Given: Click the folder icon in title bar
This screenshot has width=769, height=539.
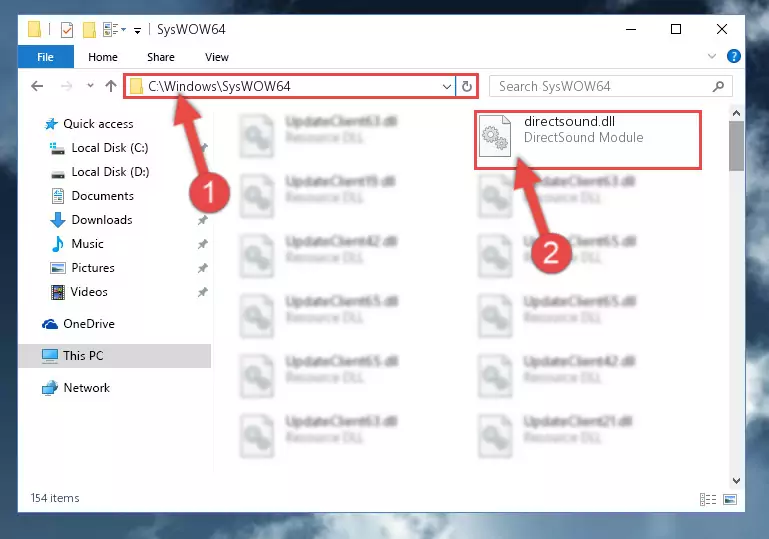Looking at the screenshot, I should (34, 29).
